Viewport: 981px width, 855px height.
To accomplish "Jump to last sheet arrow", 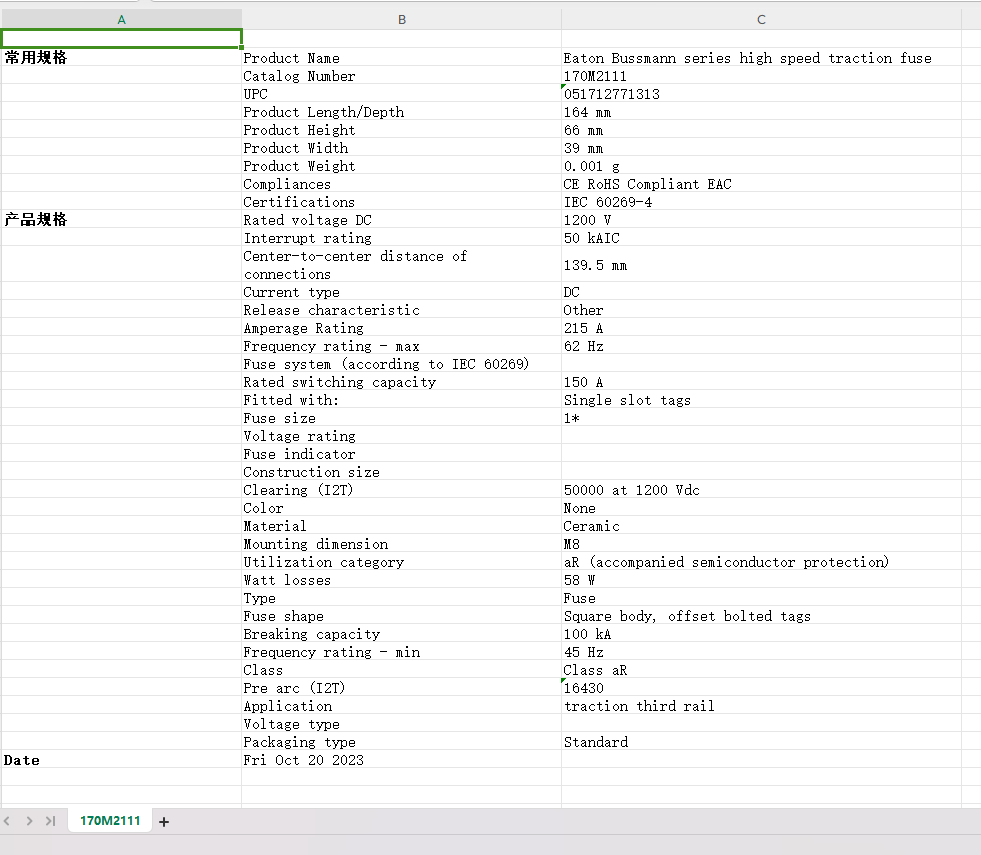I will click(51, 821).
